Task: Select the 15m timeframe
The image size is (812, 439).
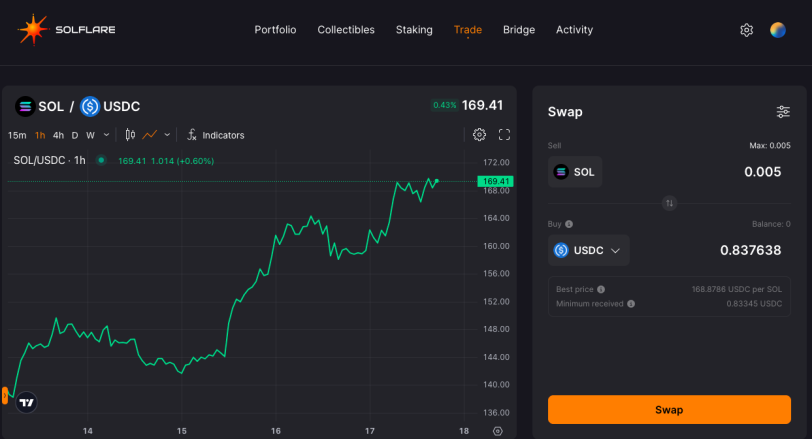Action: coord(17,135)
